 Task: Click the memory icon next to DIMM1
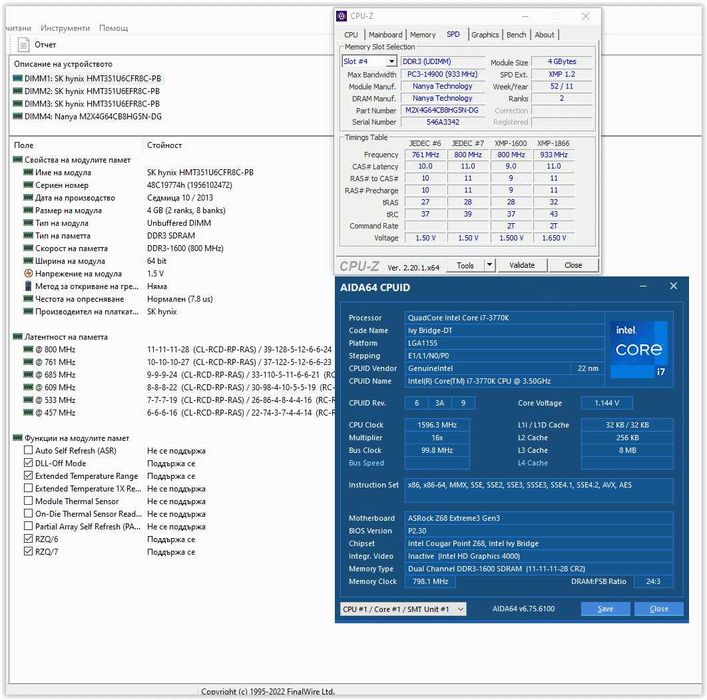point(18,78)
